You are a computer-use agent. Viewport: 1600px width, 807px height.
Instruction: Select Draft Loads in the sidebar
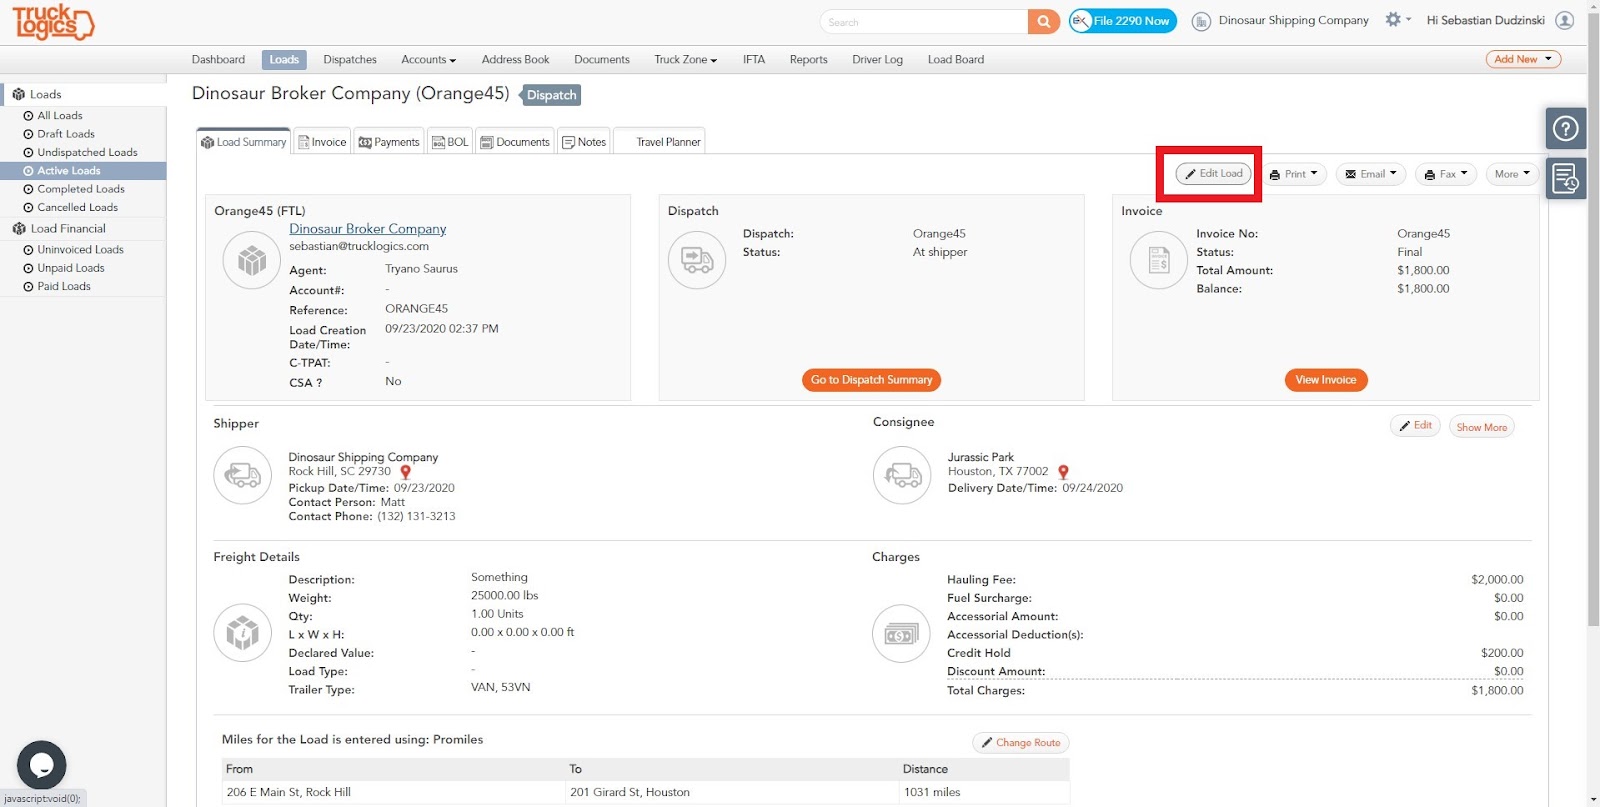[x=66, y=134]
